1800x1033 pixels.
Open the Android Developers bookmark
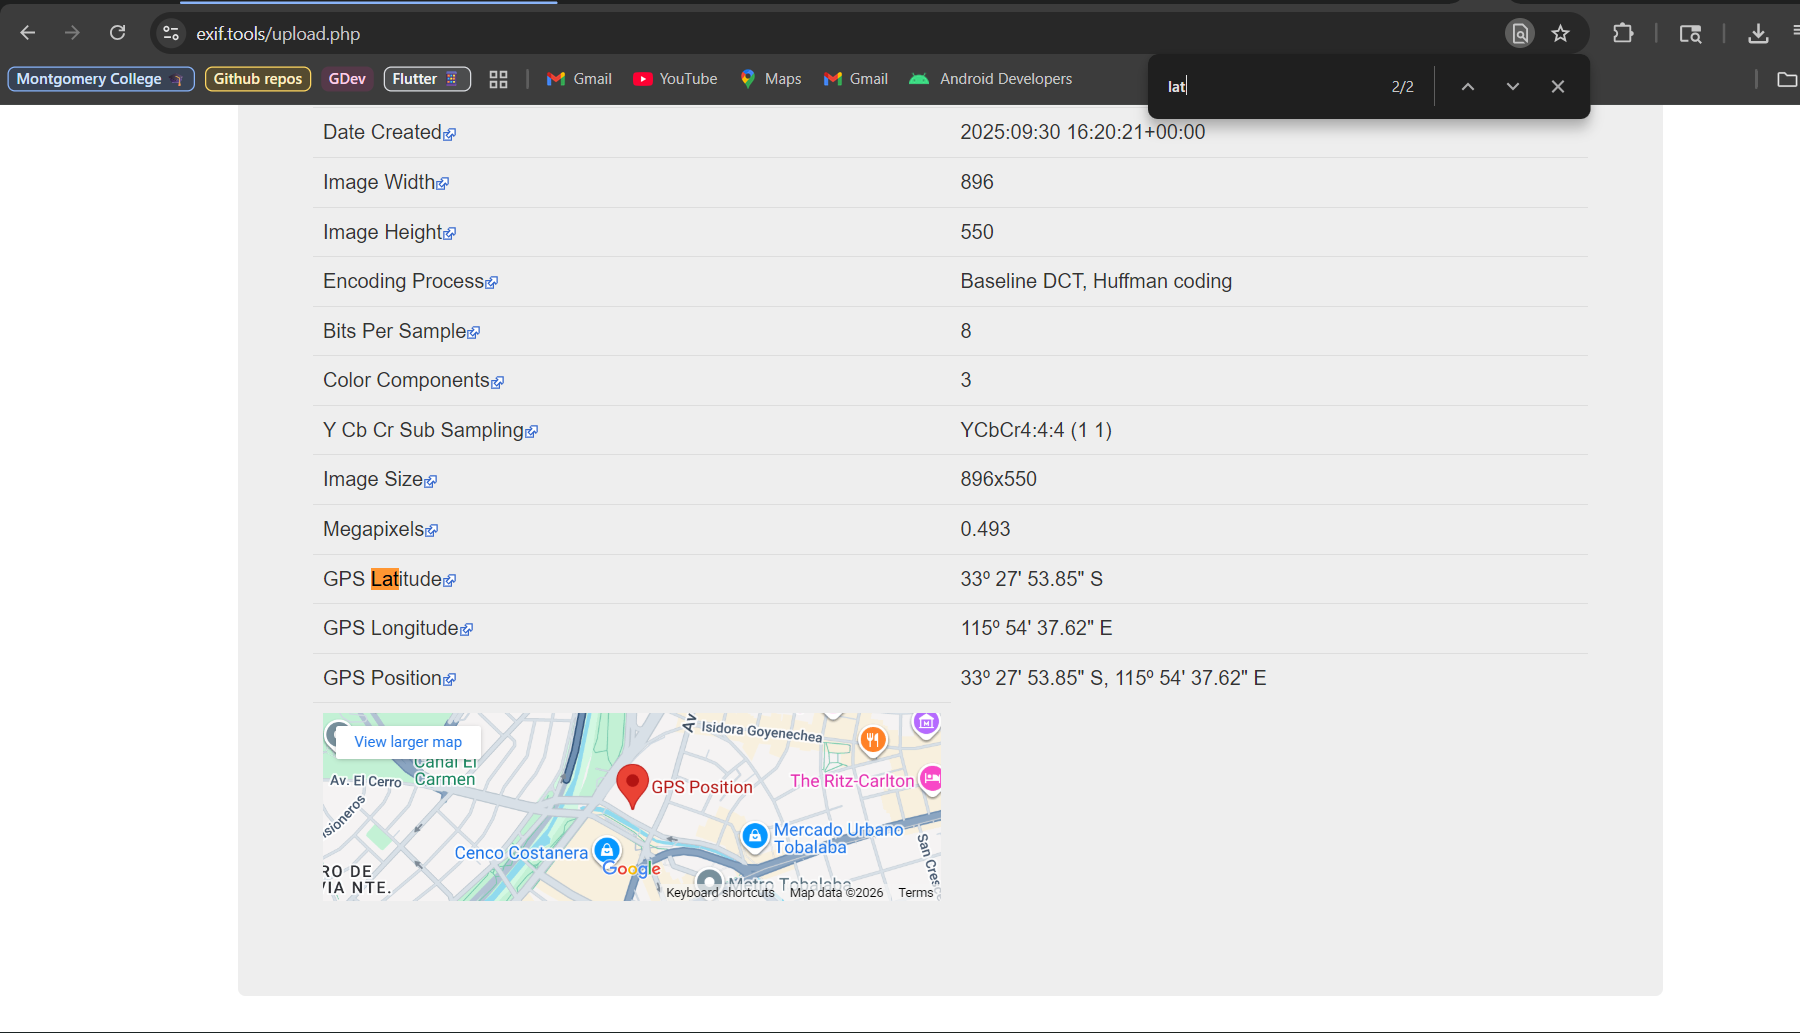[991, 79]
